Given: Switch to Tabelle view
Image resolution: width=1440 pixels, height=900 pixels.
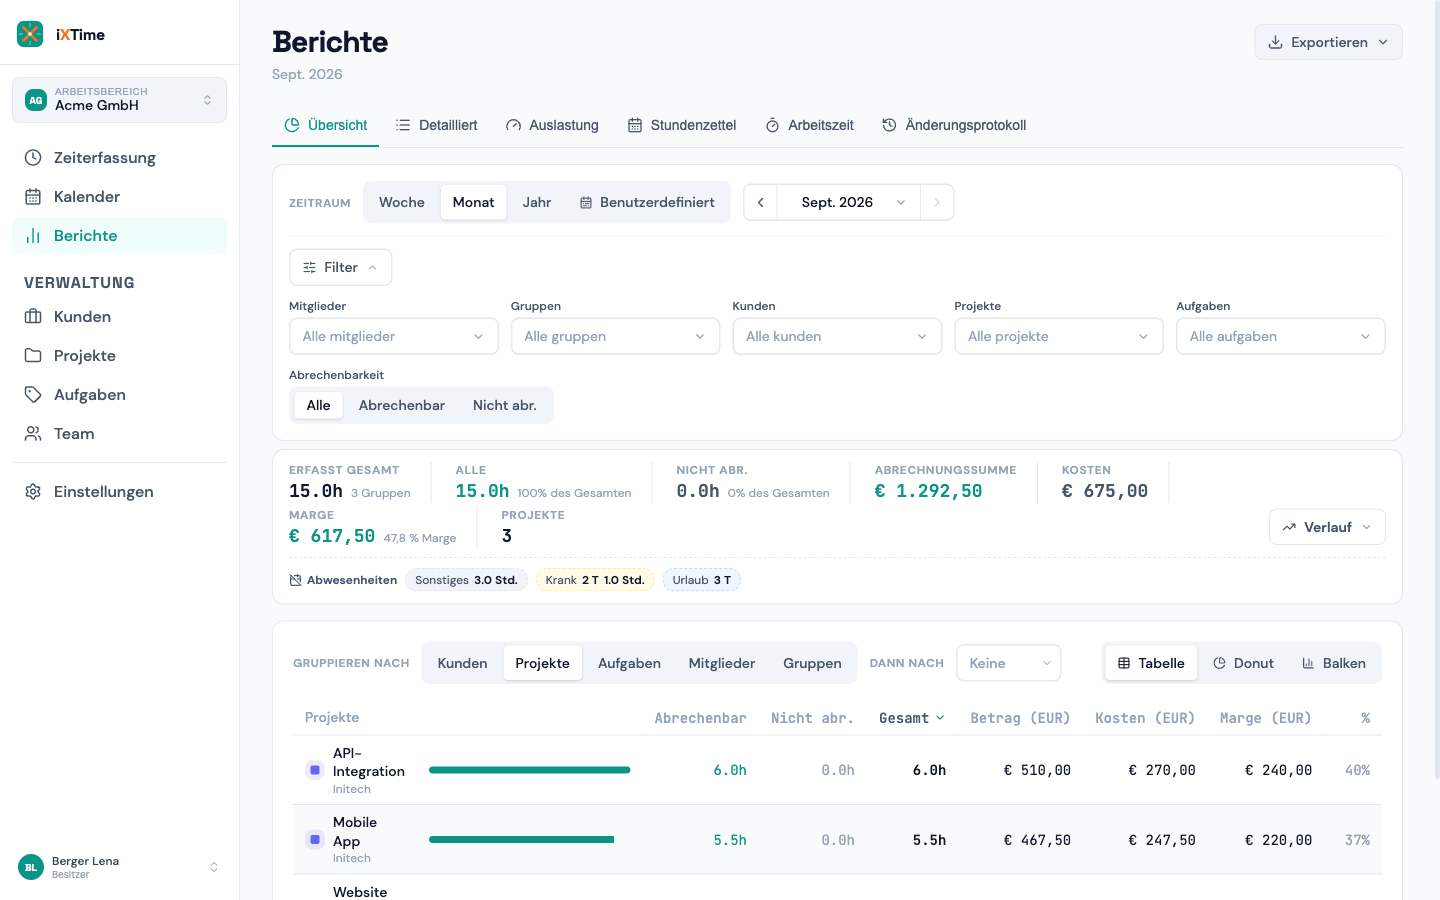Looking at the screenshot, I should pyautogui.click(x=1151, y=663).
